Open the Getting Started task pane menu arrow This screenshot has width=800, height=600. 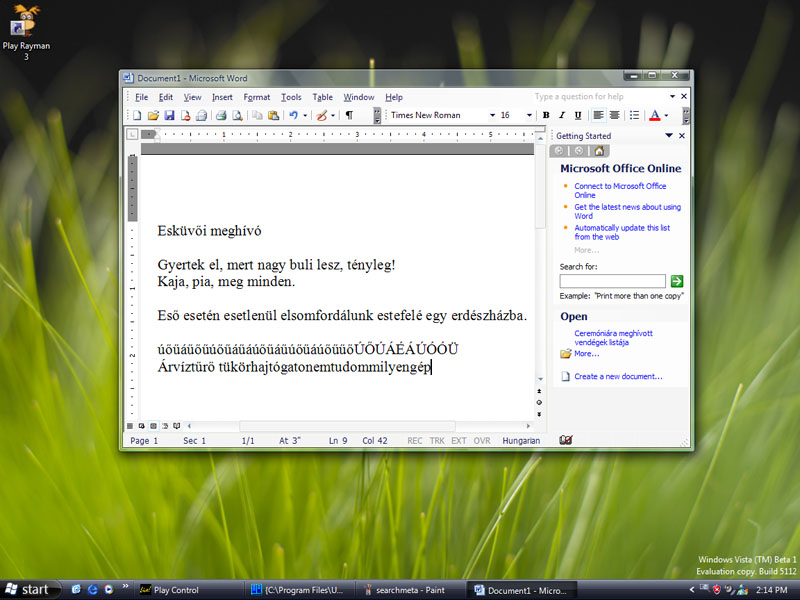(669, 136)
